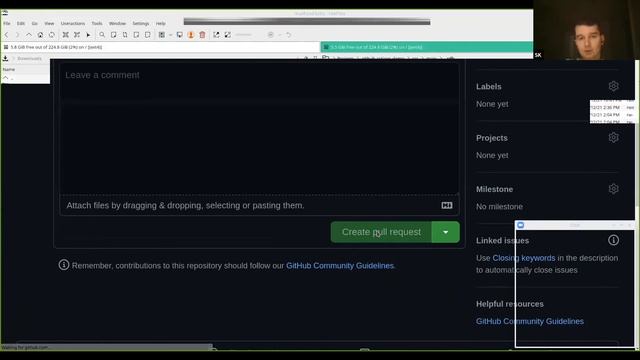Click the Create pull request button

coord(381,232)
